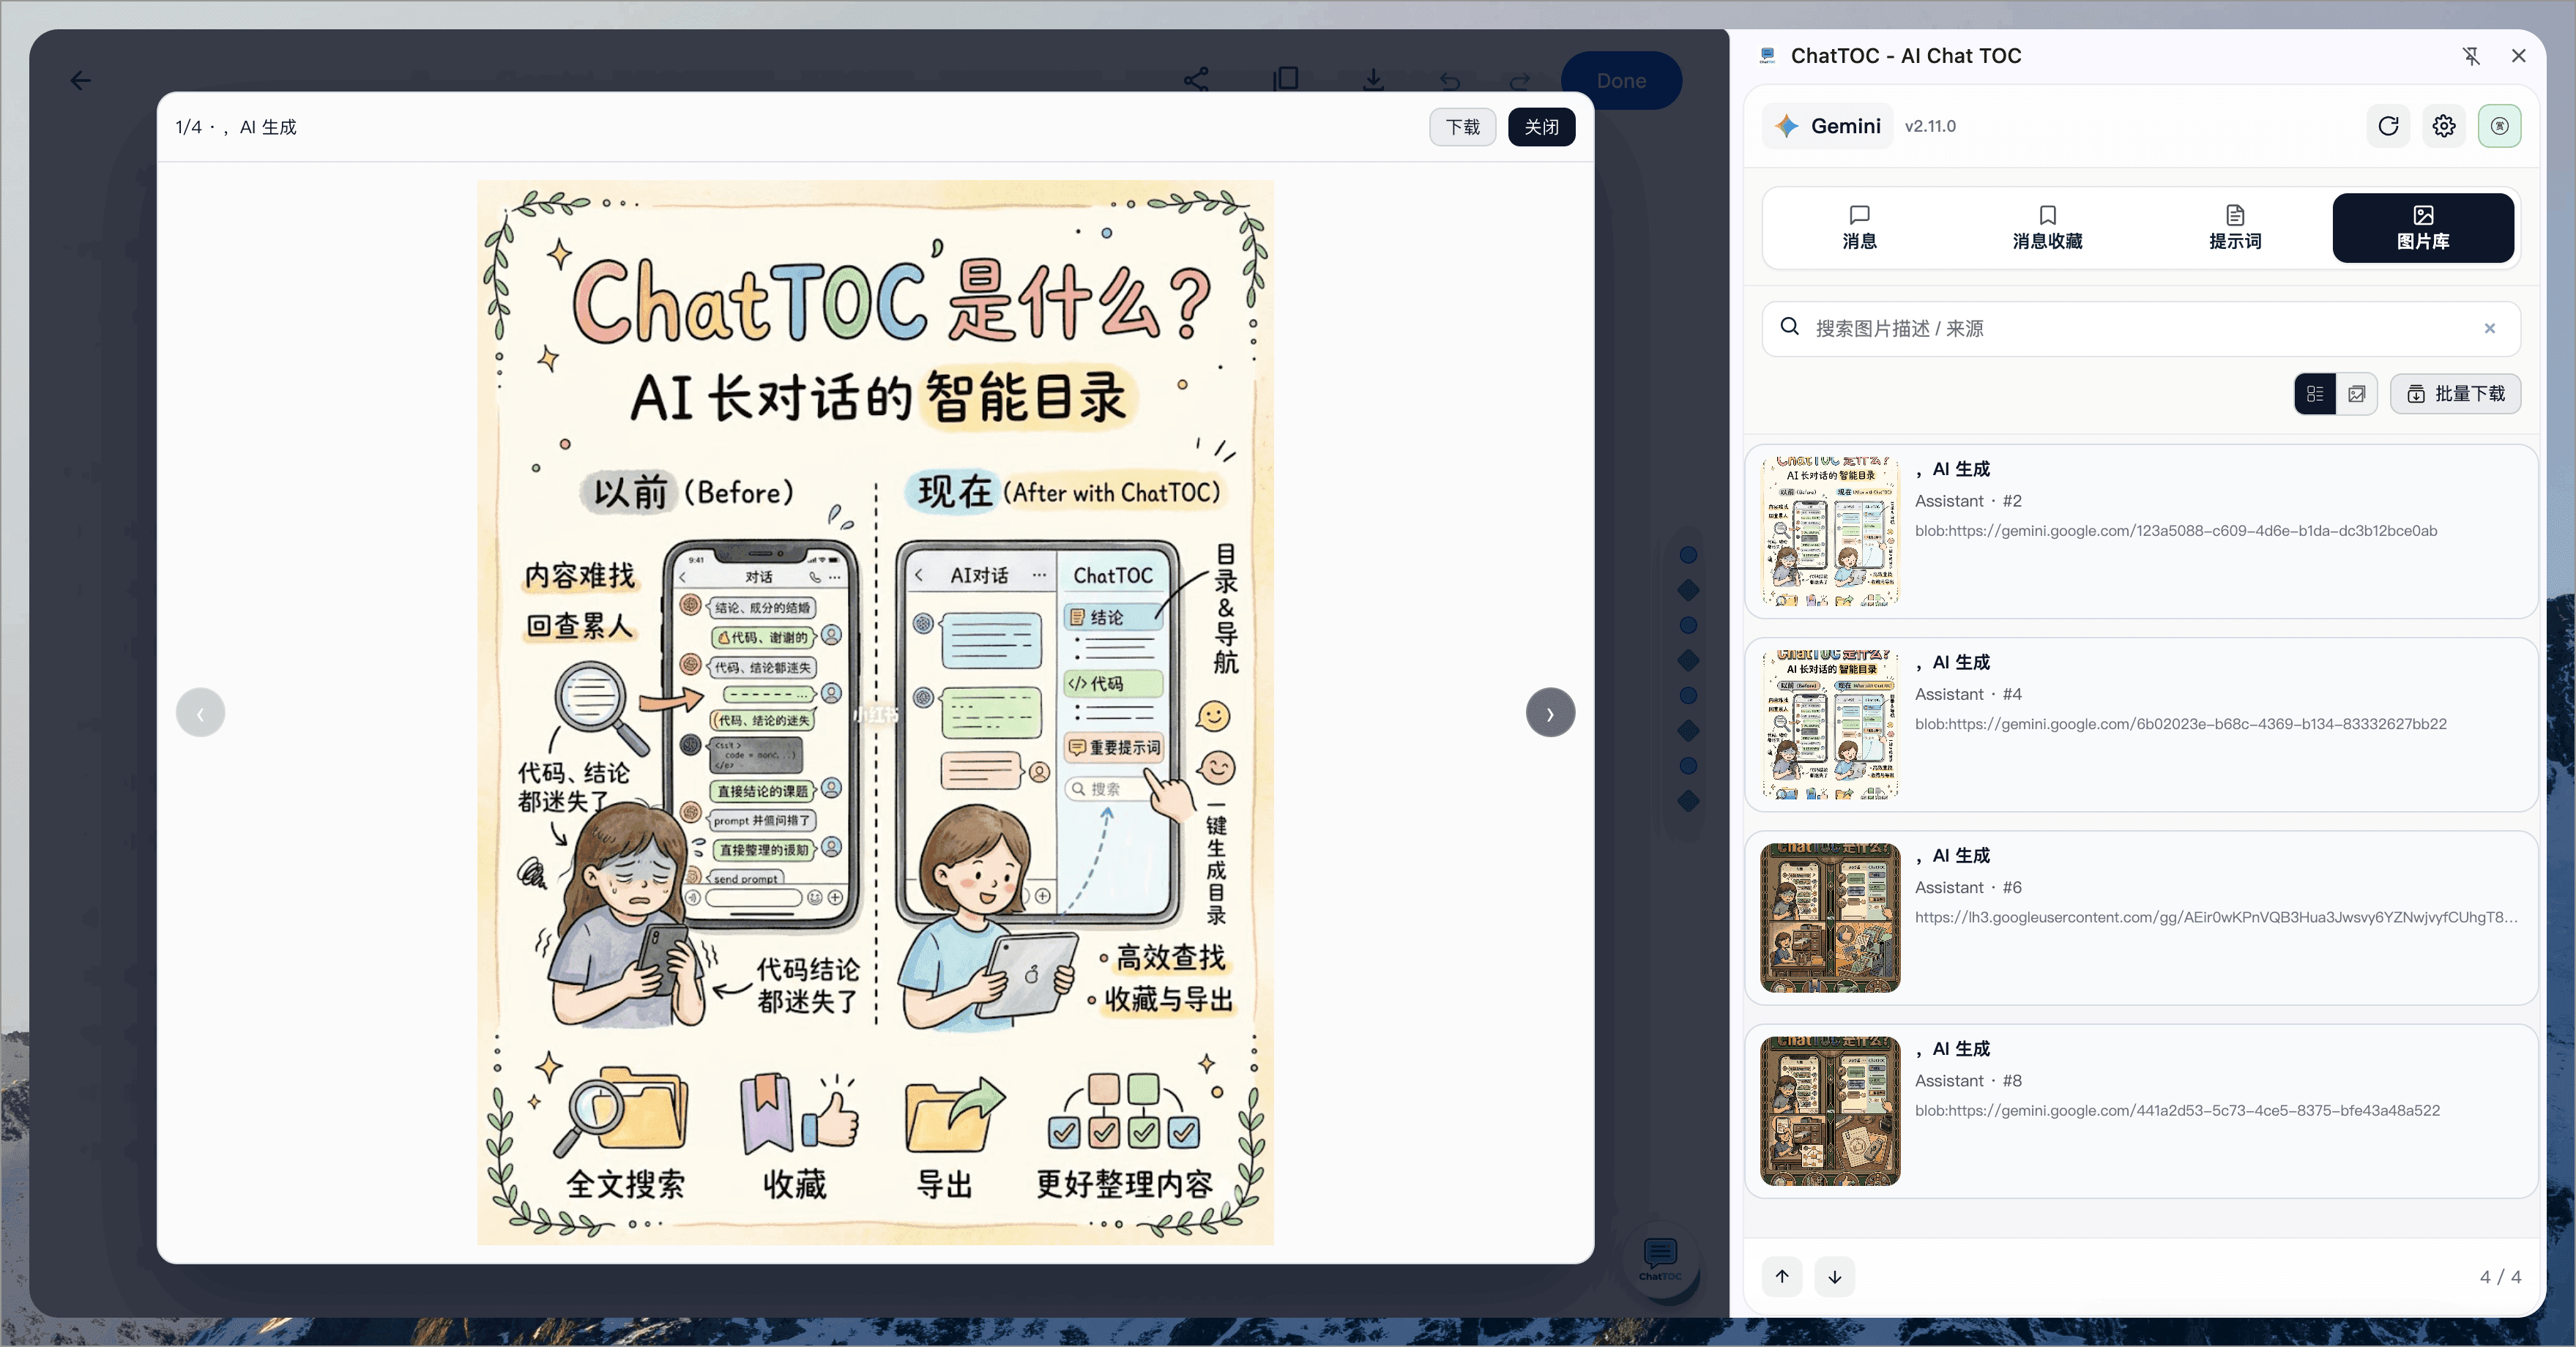Jump to next item with down arrow

(1835, 1276)
